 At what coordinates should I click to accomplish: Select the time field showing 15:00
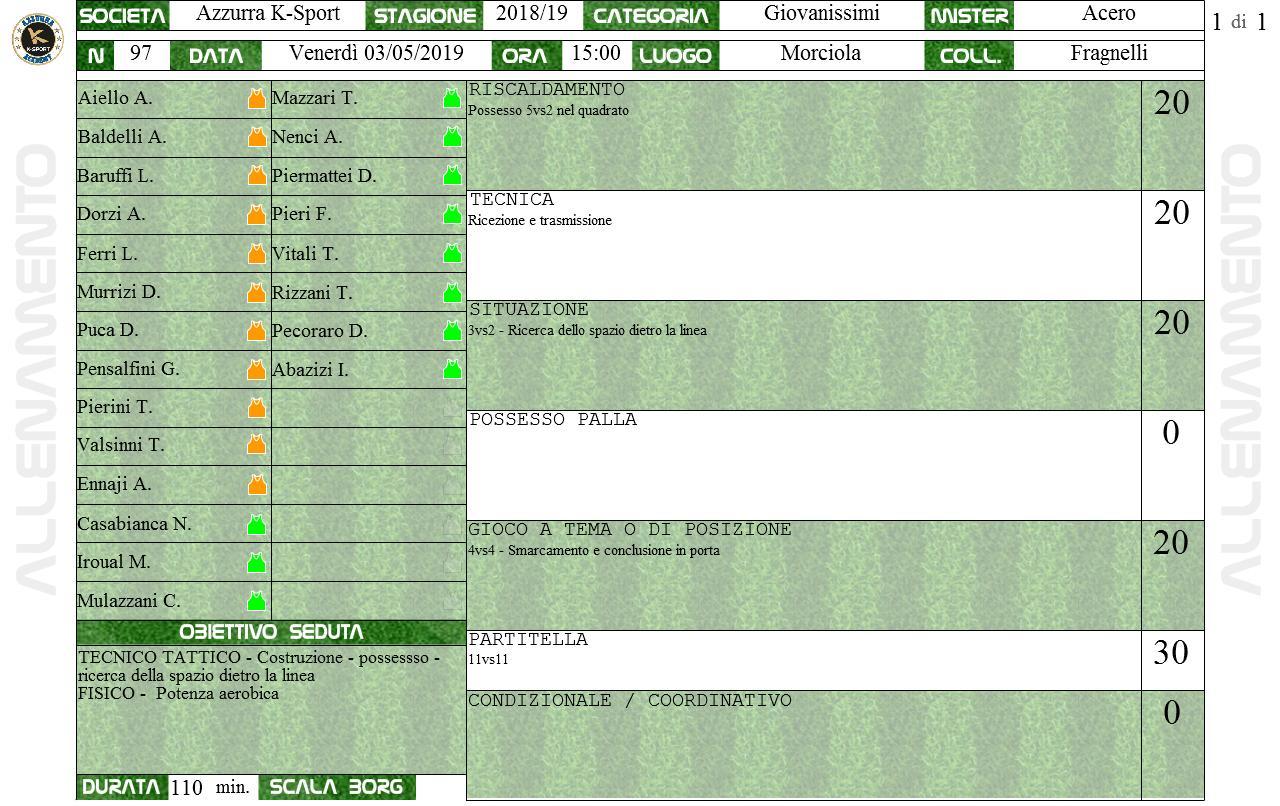click(596, 54)
